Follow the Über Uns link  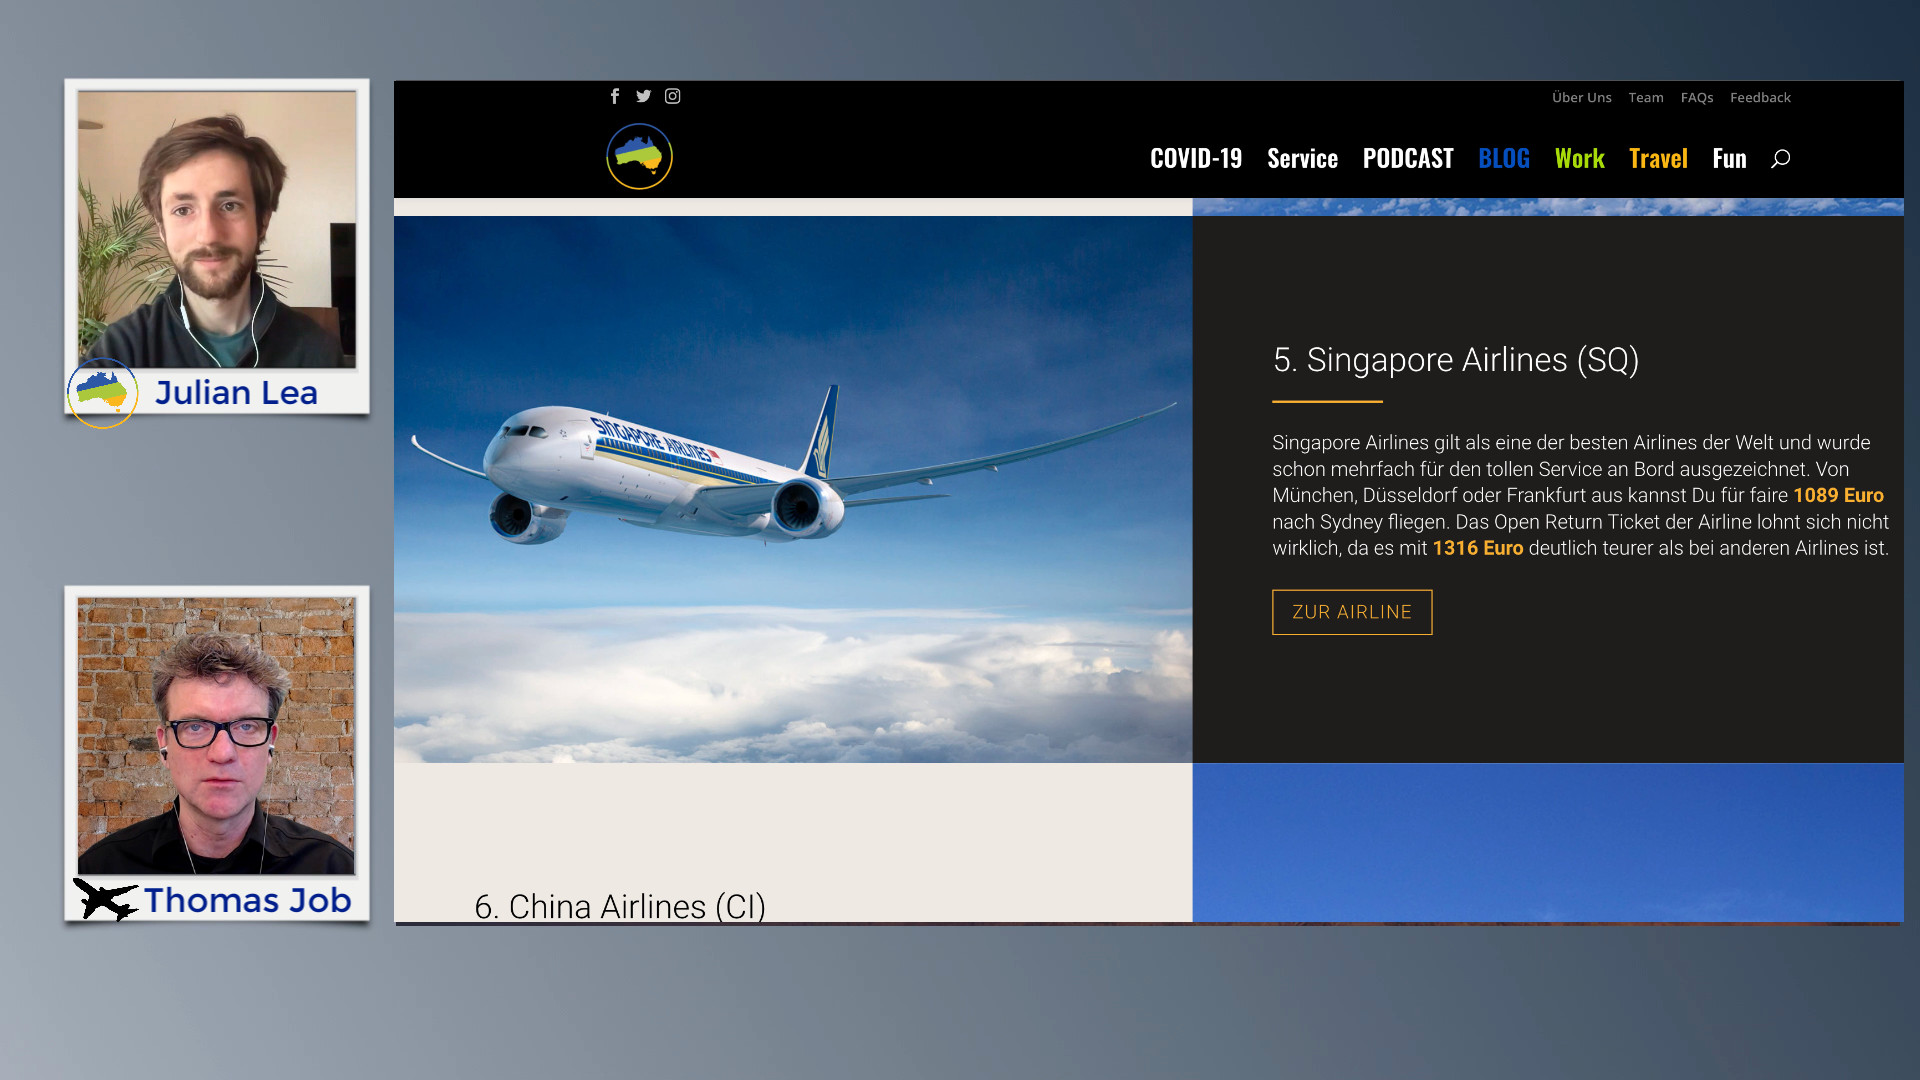pyautogui.click(x=1582, y=97)
